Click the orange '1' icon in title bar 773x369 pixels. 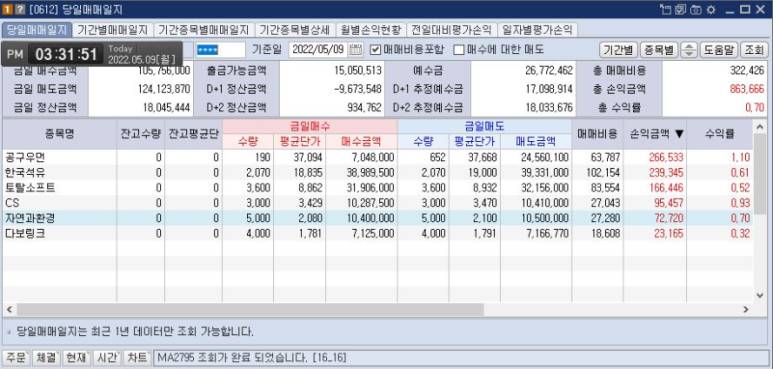[x=7, y=9]
